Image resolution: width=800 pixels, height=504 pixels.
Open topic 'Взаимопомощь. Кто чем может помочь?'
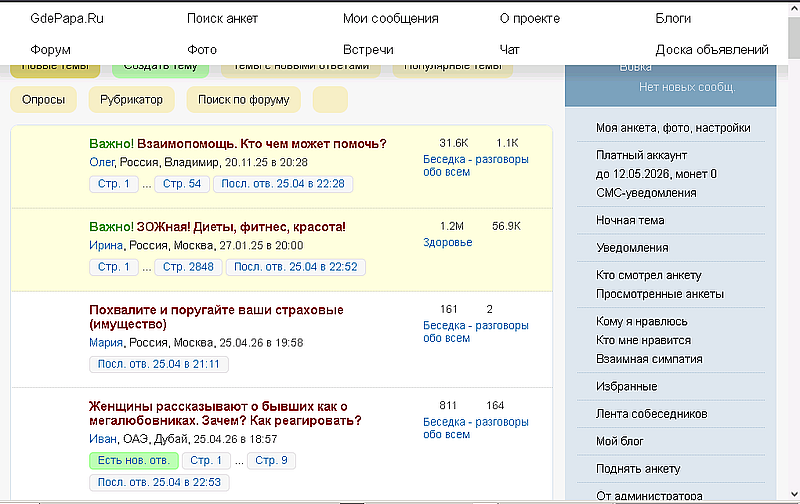coord(261,144)
